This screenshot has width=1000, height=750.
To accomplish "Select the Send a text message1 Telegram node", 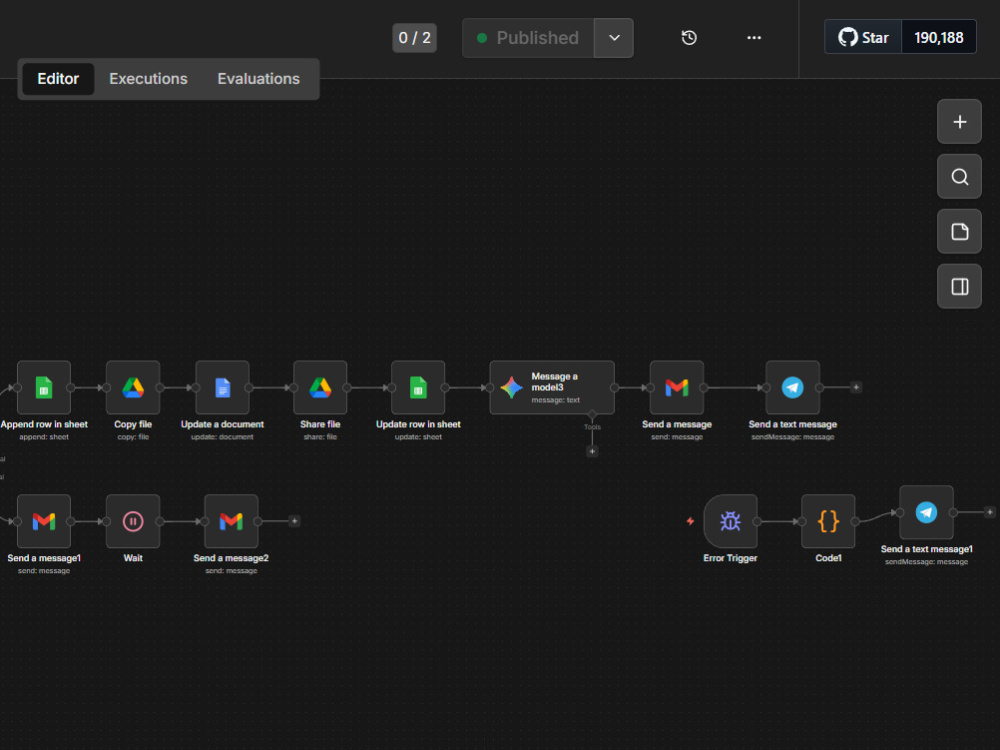I will coord(926,512).
